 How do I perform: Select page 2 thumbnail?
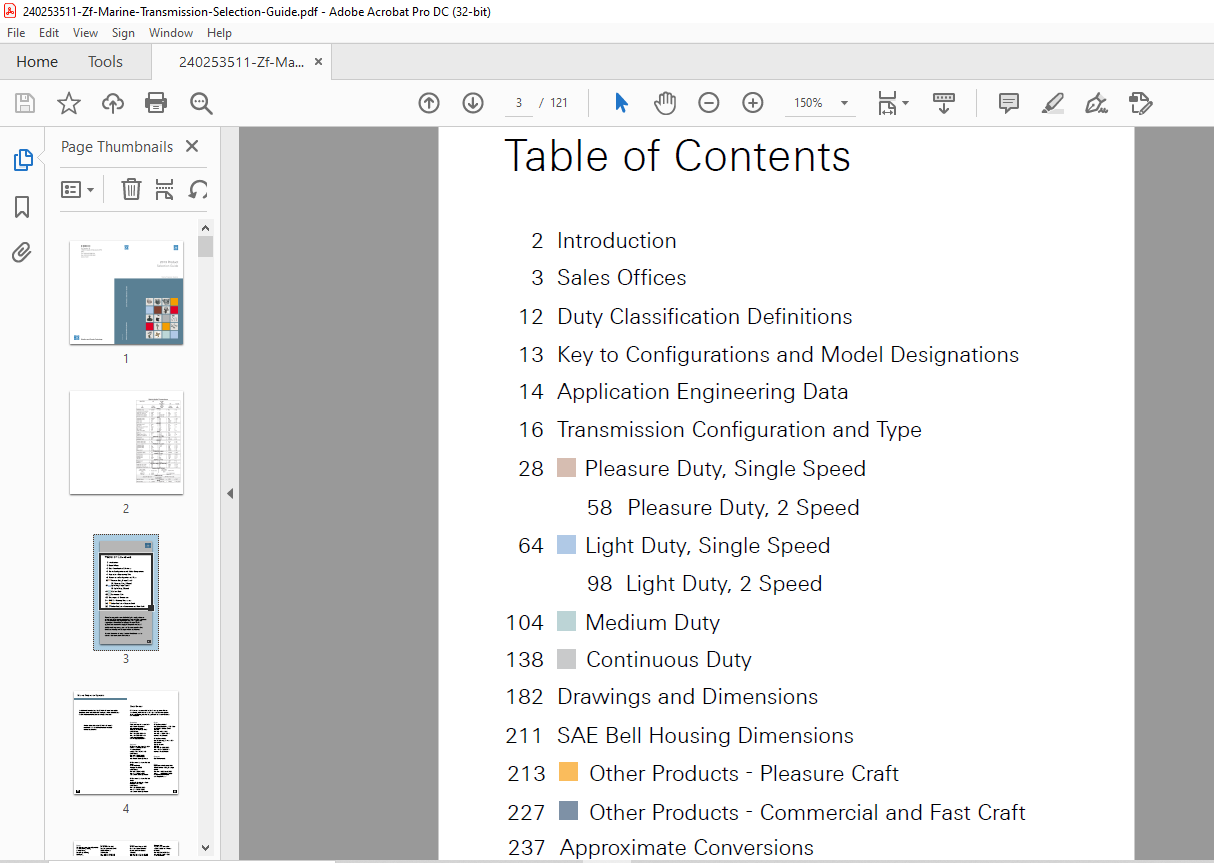(126, 442)
